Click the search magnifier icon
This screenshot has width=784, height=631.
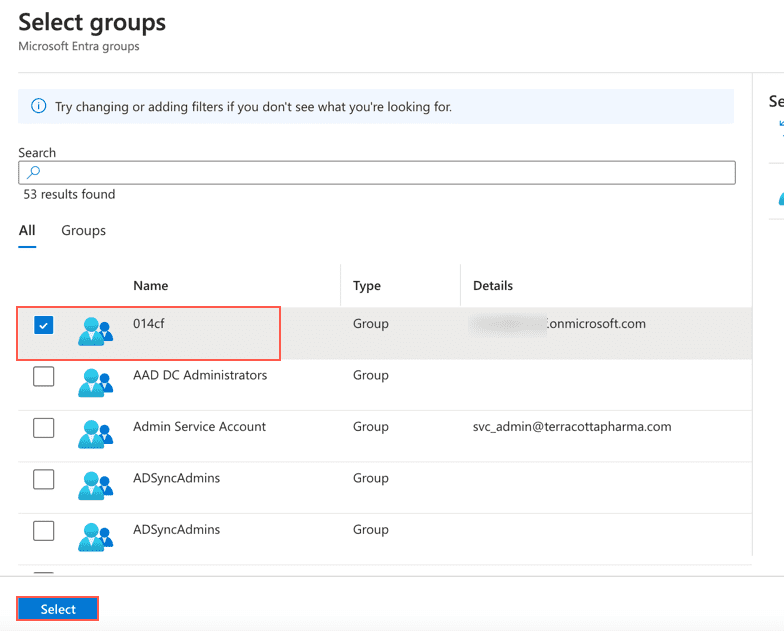[33, 172]
